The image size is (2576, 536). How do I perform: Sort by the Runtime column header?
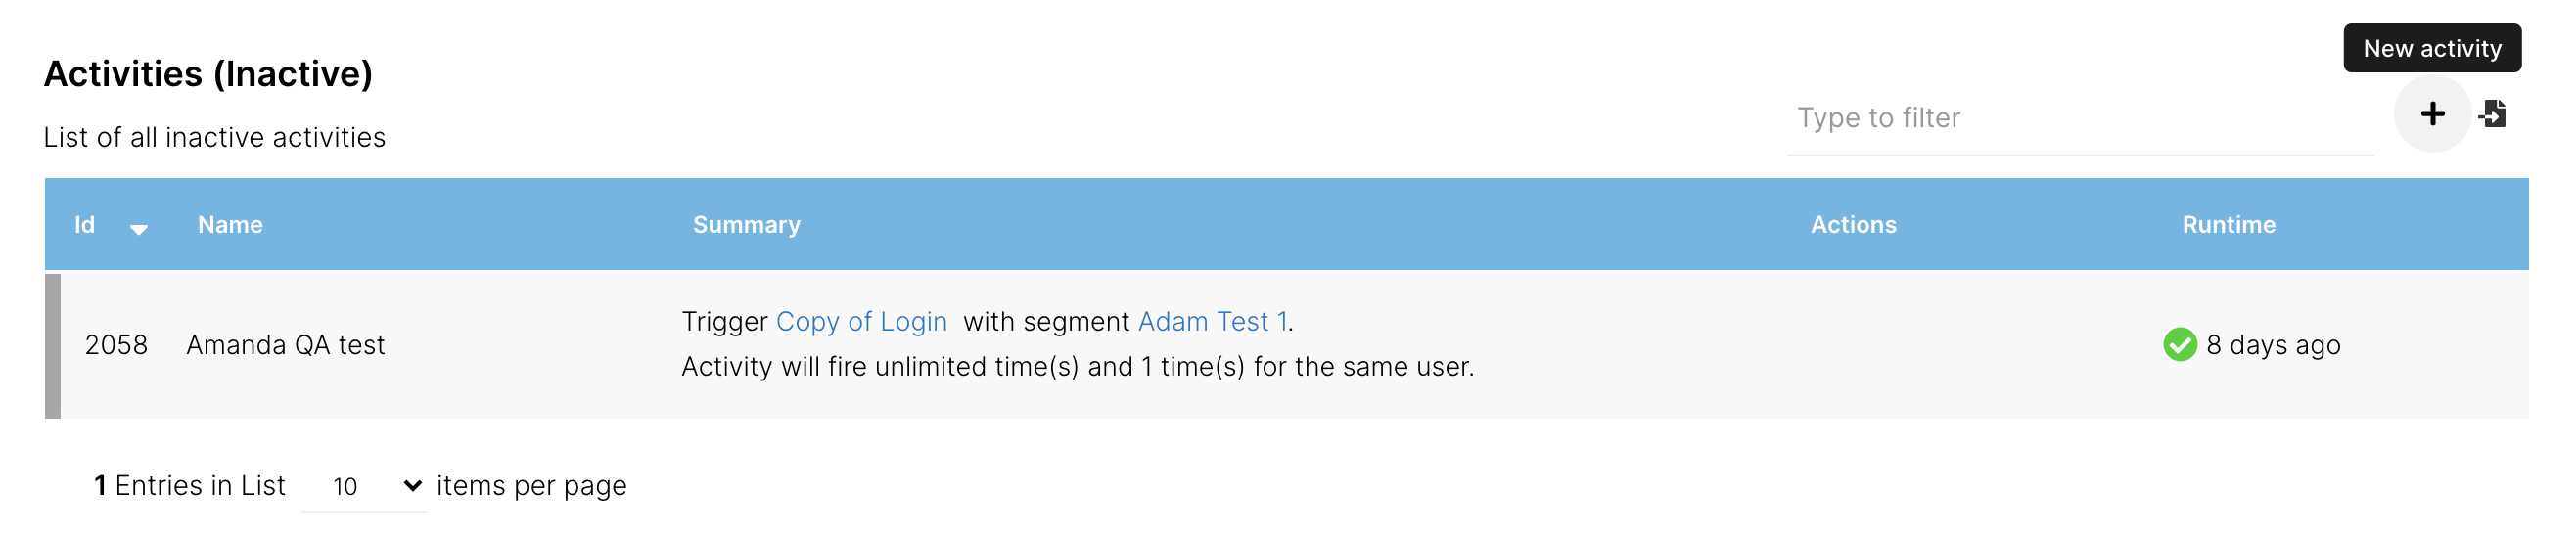(2228, 225)
